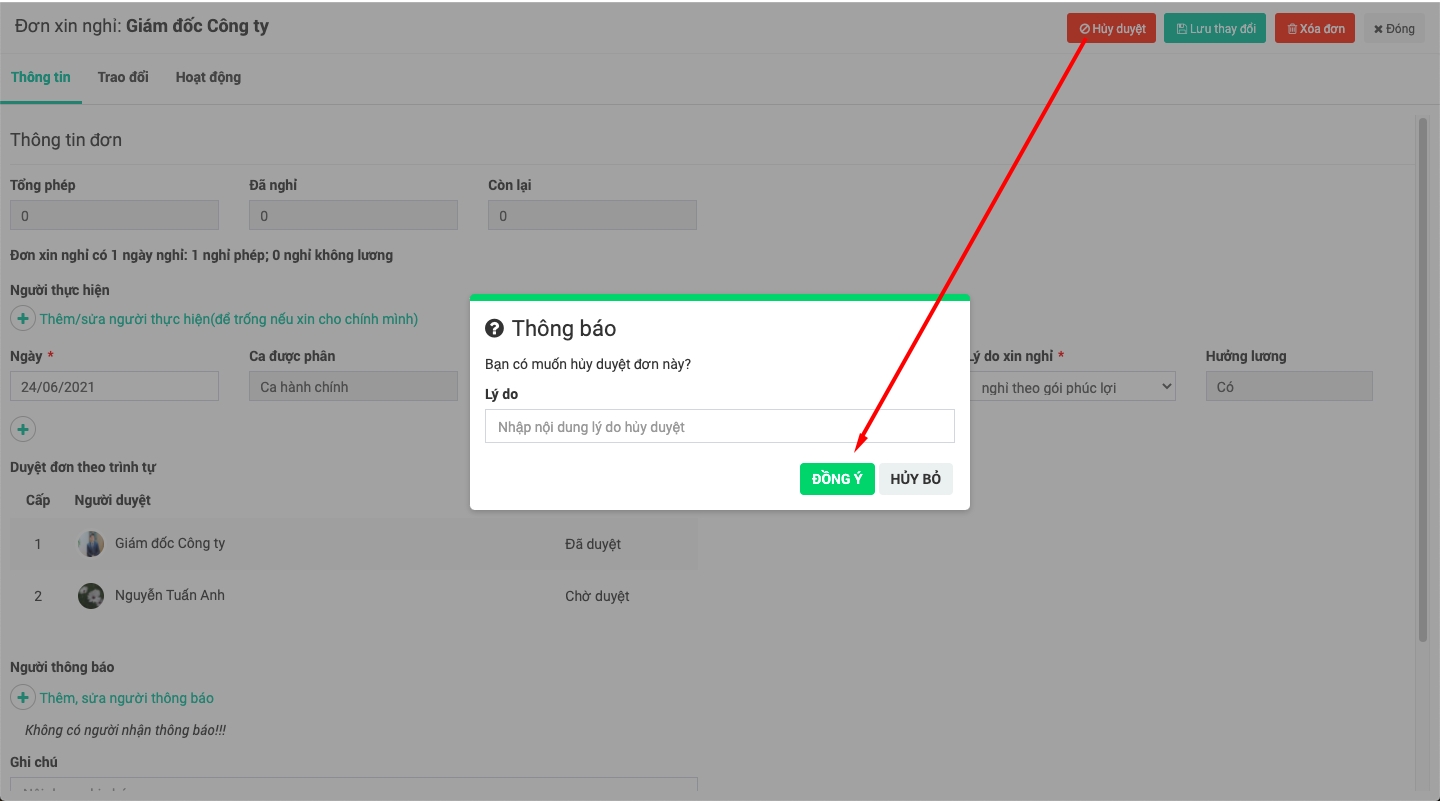Switch to the Trao đổi tab
1440x801 pixels.
[x=123, y=77]
